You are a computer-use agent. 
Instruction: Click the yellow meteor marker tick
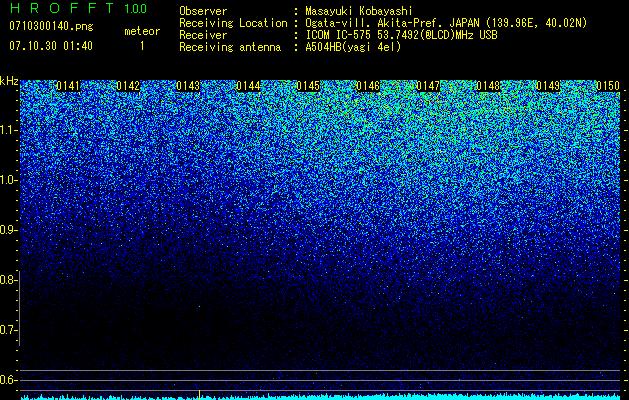click(199, 394)
